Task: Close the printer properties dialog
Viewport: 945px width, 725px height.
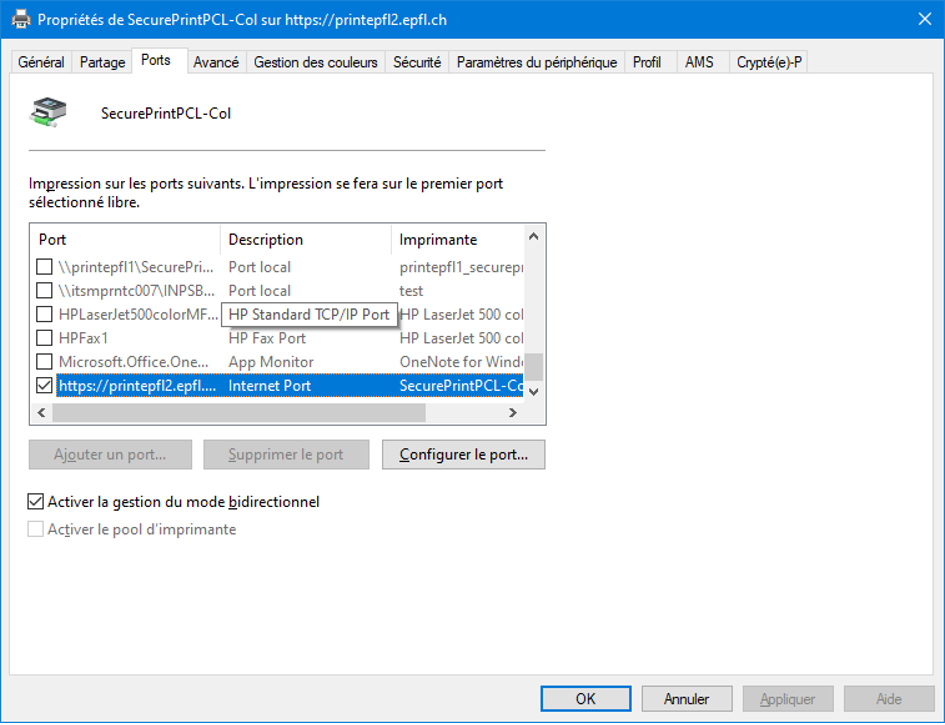Action: [923, 19]
